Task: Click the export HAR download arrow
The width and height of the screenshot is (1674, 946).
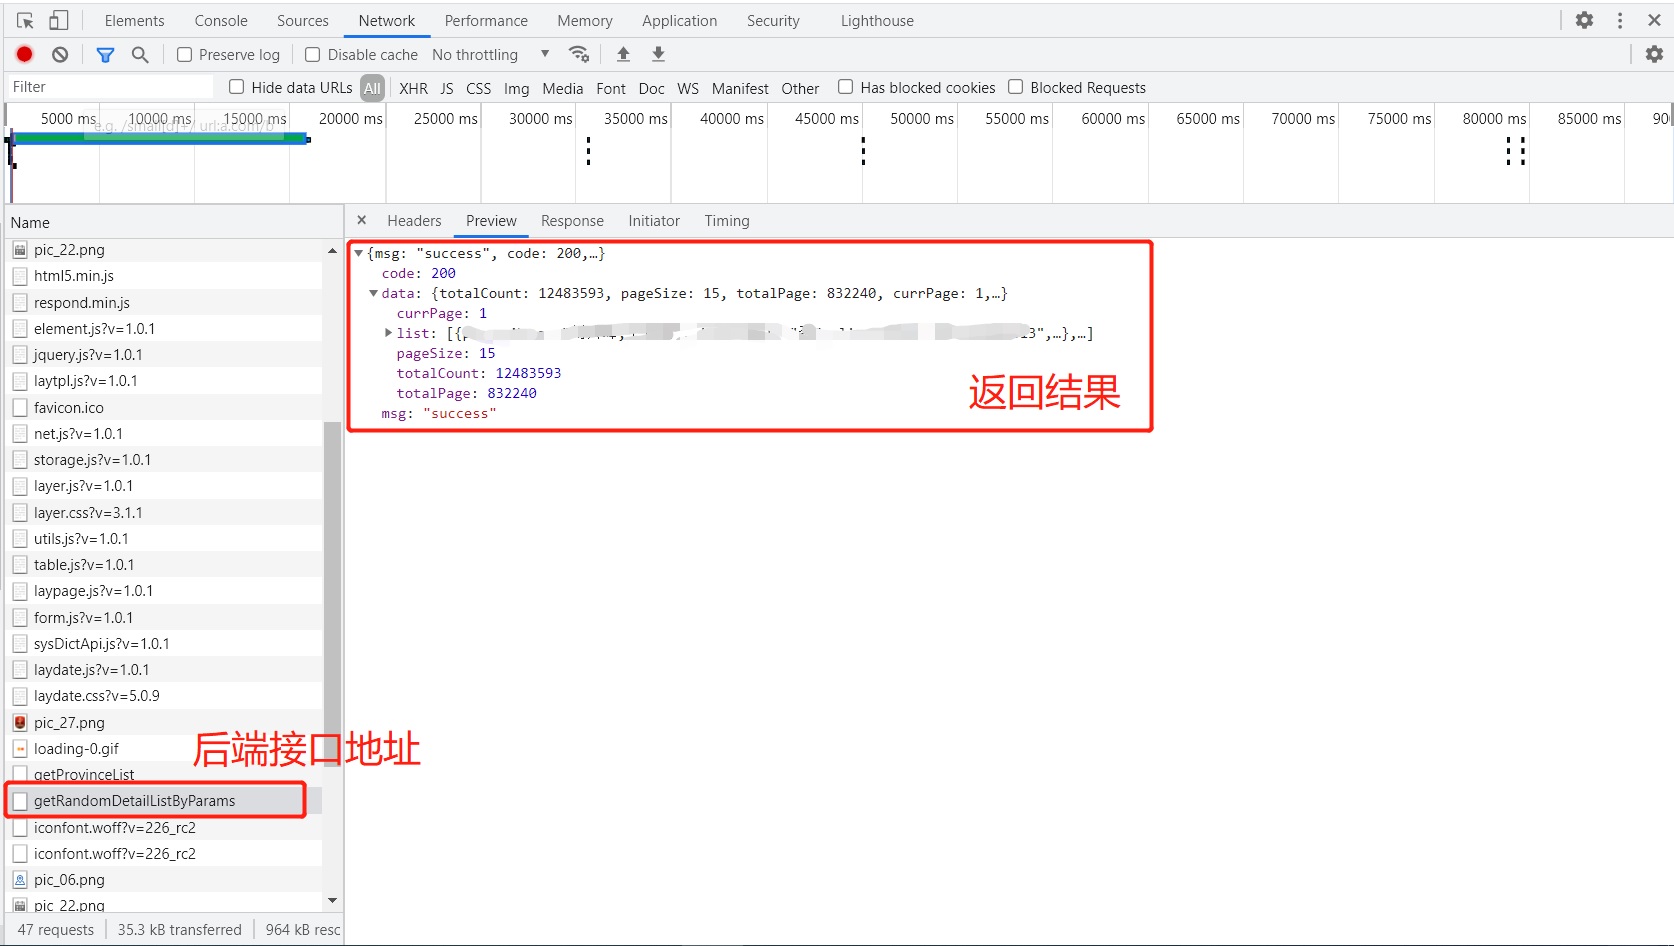Action: 658,54
